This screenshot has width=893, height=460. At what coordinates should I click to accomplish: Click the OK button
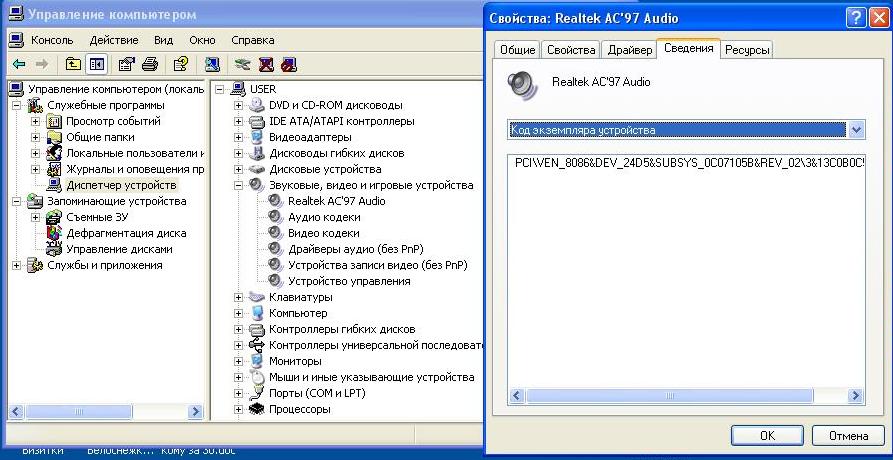[767, 436]
